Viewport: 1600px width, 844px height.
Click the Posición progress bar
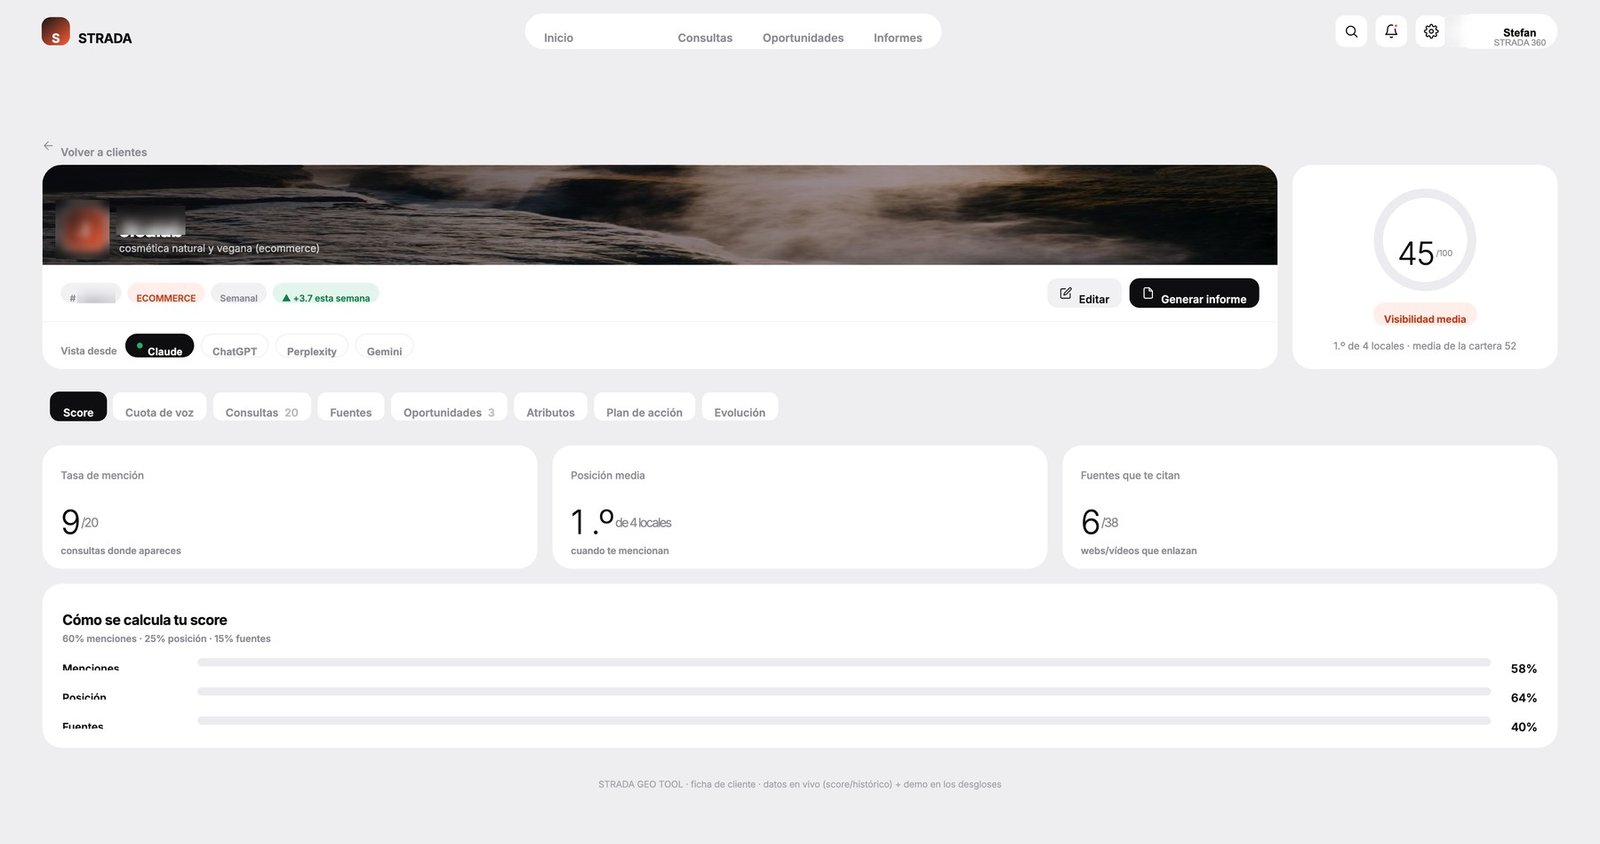[x=844, y=691]
